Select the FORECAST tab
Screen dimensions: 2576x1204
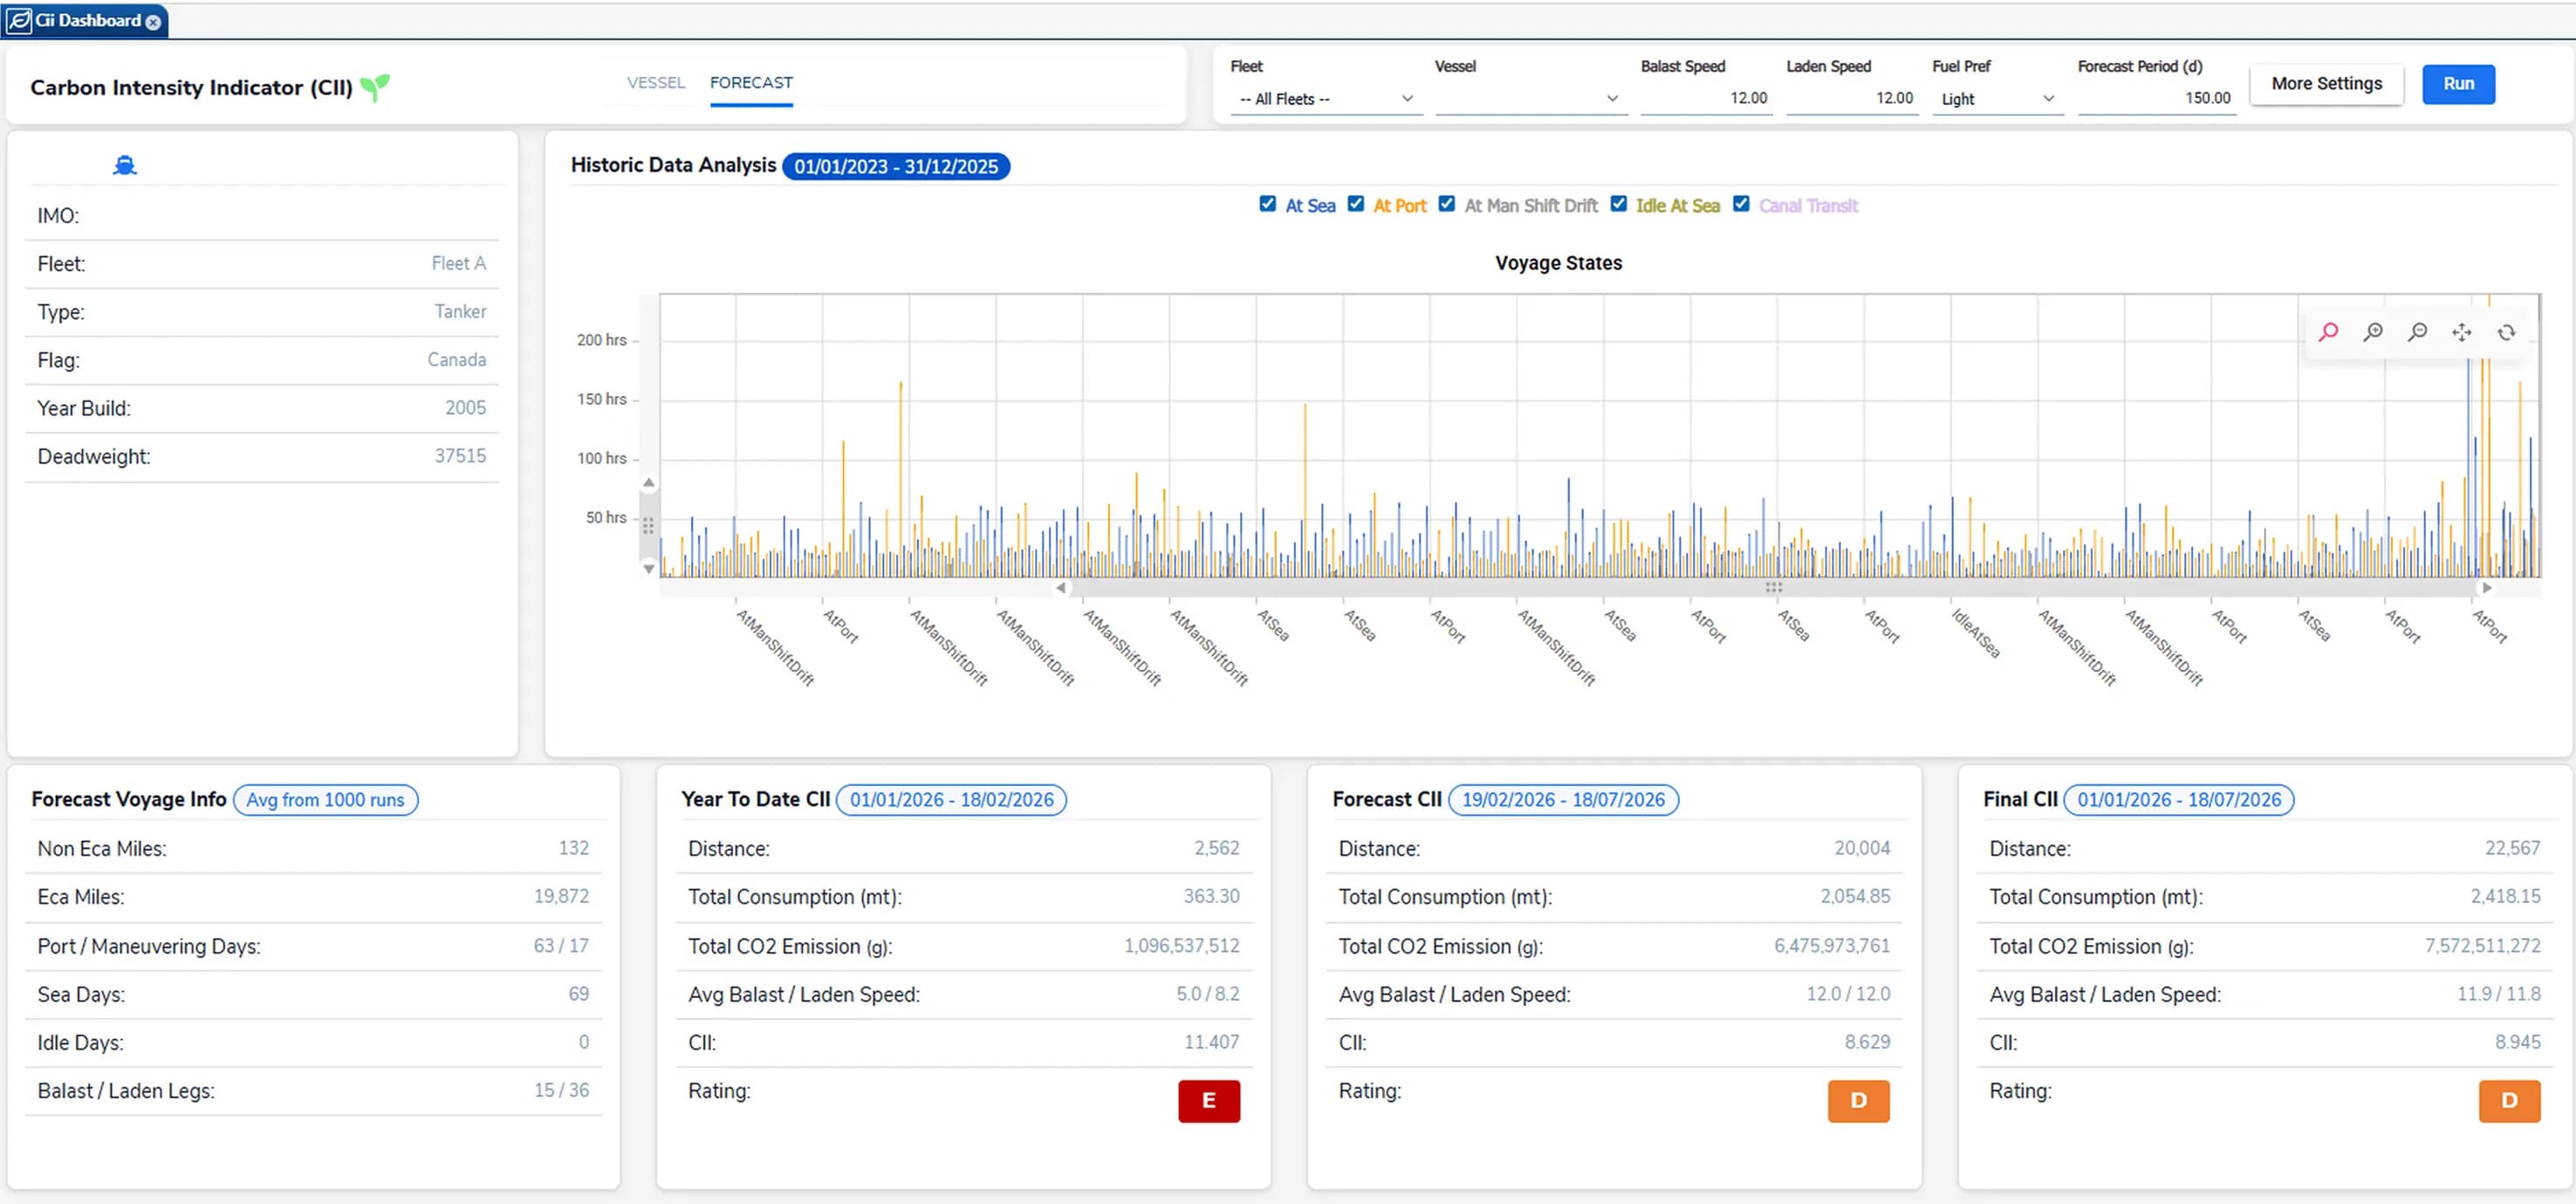coord(751,82)
